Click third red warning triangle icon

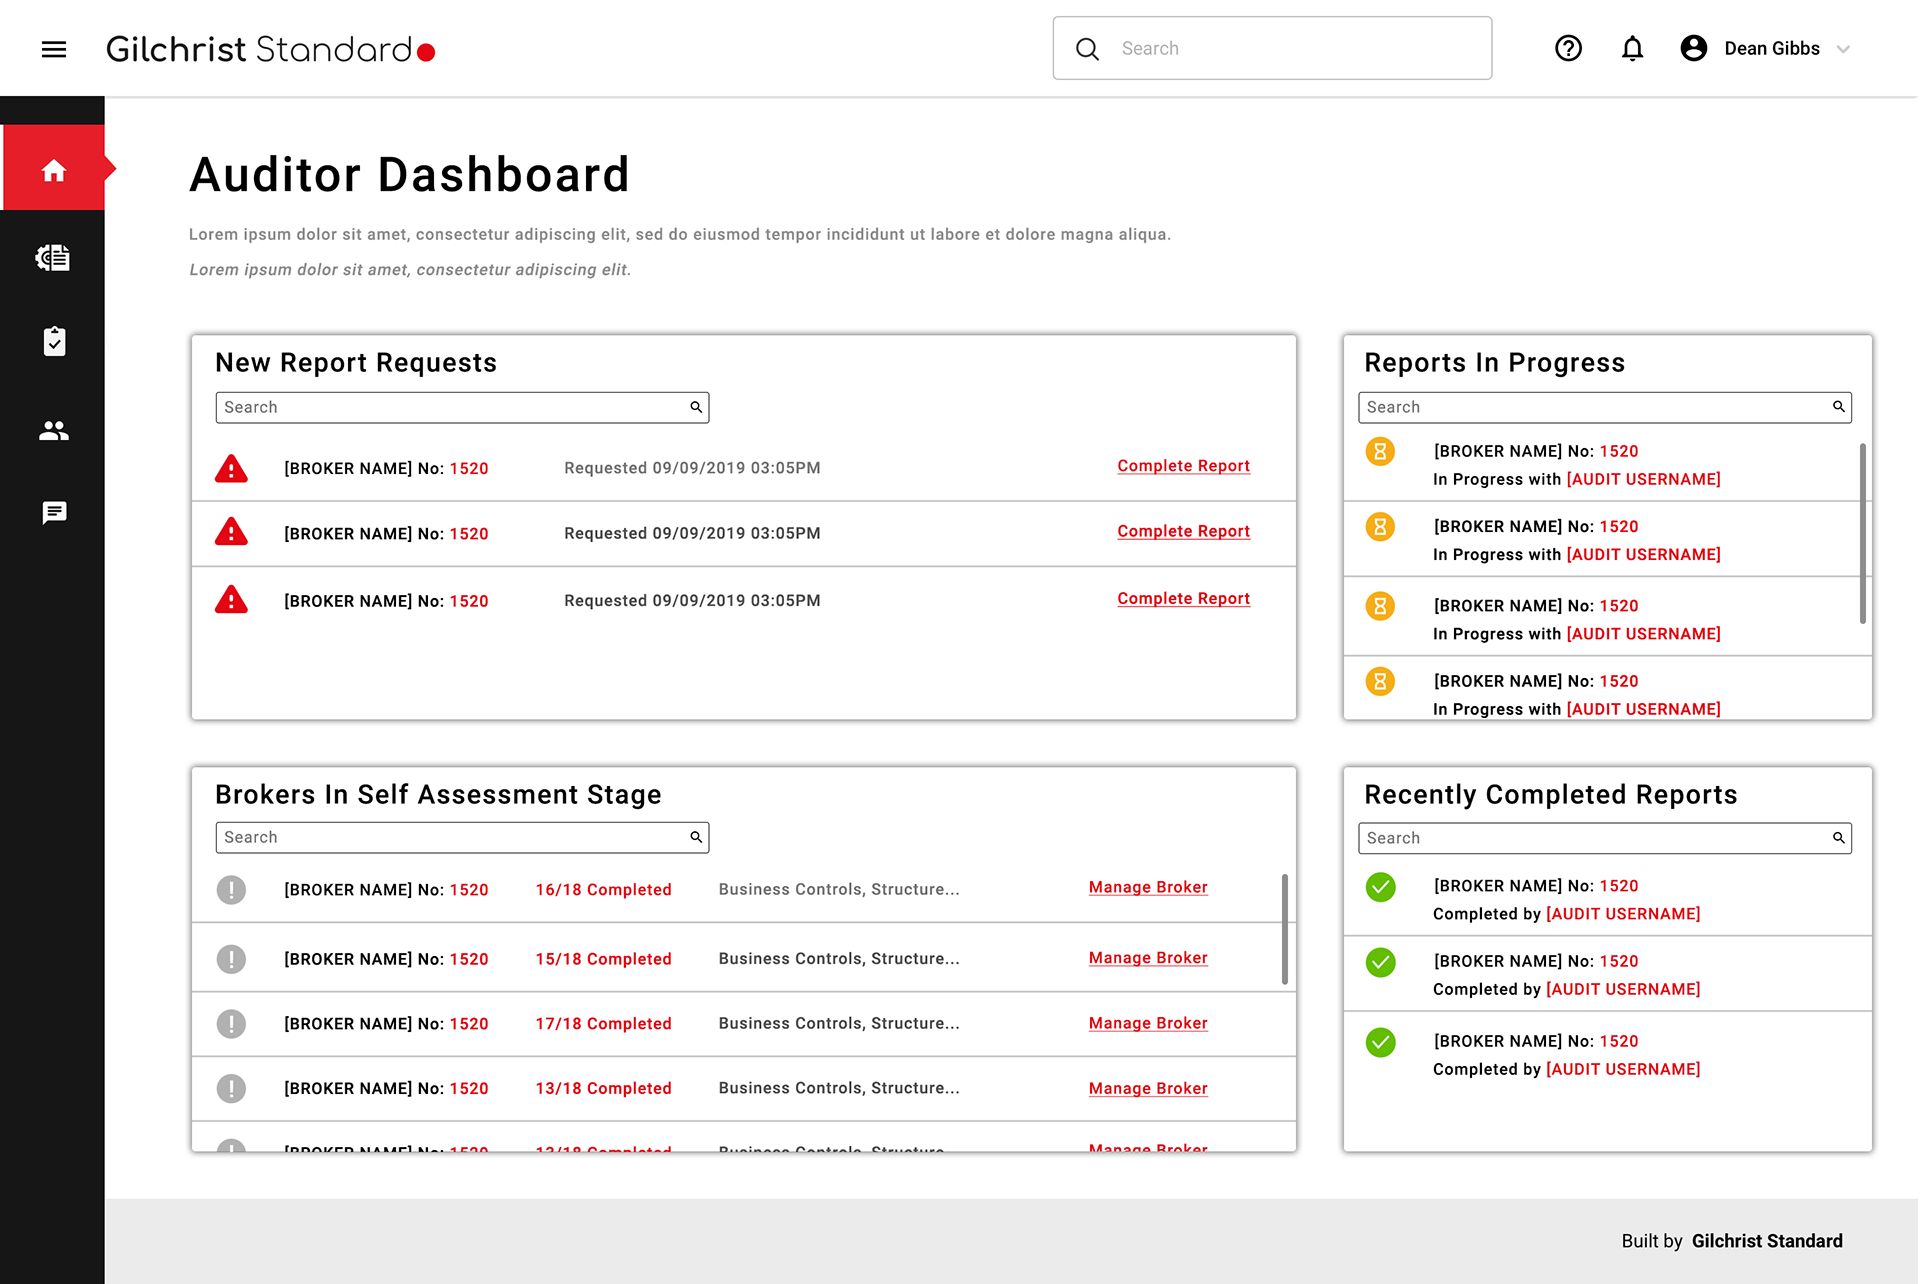coord(231,600)
